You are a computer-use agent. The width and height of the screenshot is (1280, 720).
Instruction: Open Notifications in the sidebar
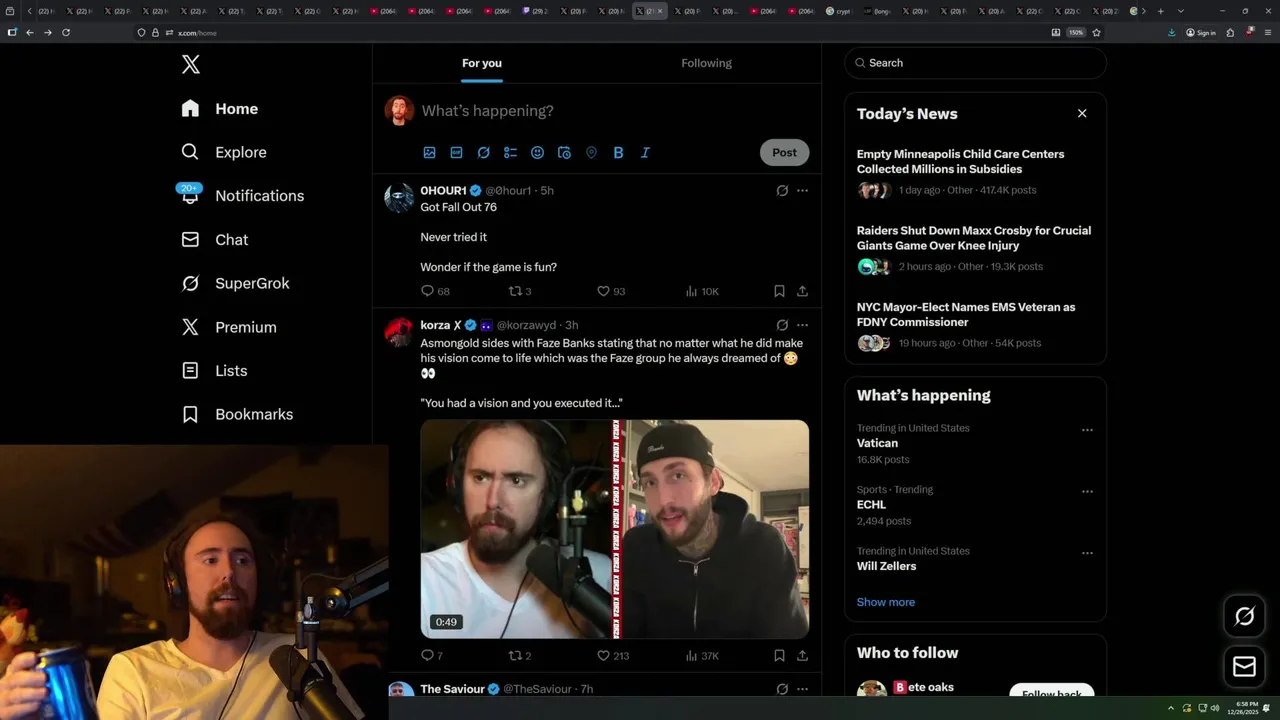tap(242, 196)
